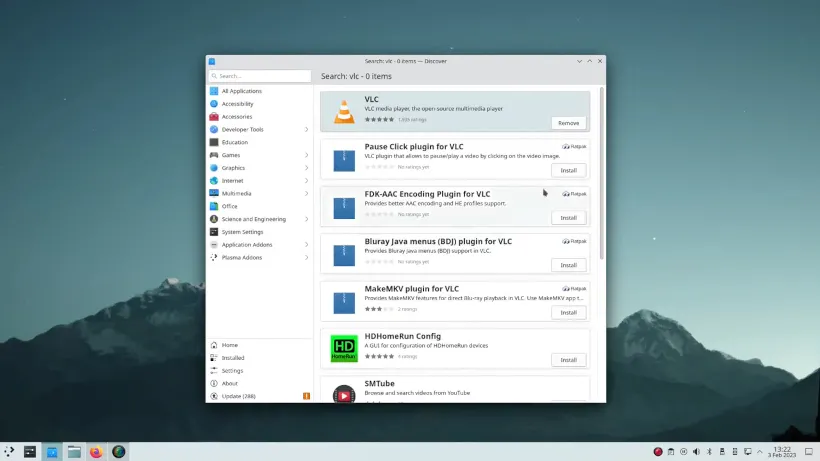Image resolution: width=820 pixels, height=461 pixels.
Task: Open Firefox from the taskbar
Action: pyautogui.click(x=96, y=452)
